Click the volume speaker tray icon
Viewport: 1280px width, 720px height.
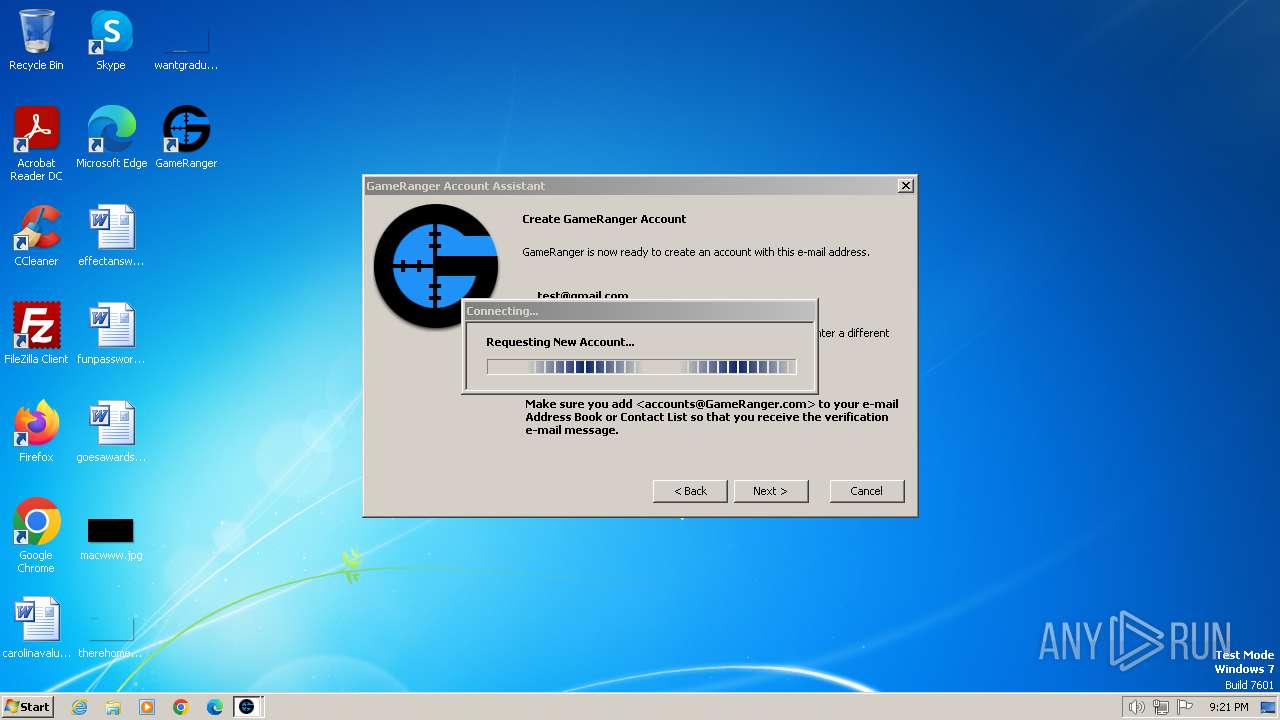pyautogui.click(x=1136, y=707)
